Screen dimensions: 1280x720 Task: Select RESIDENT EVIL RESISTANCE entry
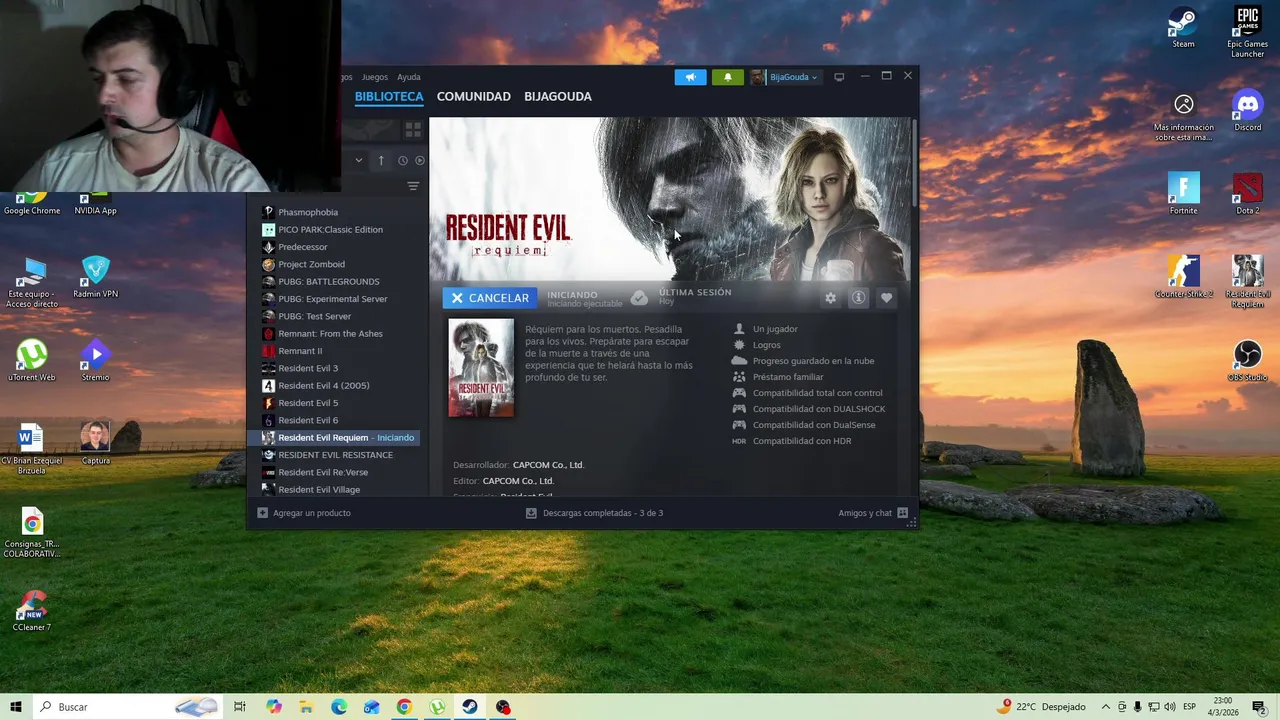[x=338, y=455]
